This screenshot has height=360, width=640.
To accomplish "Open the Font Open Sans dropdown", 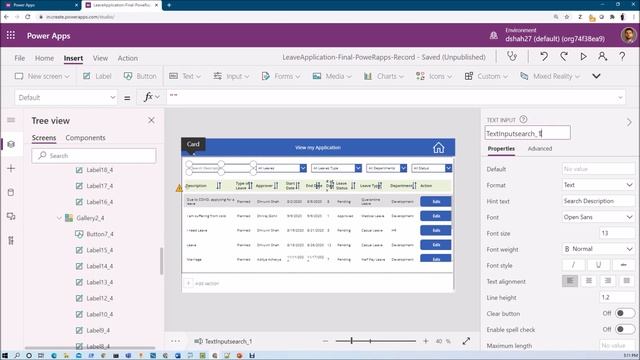I will 598,217.
